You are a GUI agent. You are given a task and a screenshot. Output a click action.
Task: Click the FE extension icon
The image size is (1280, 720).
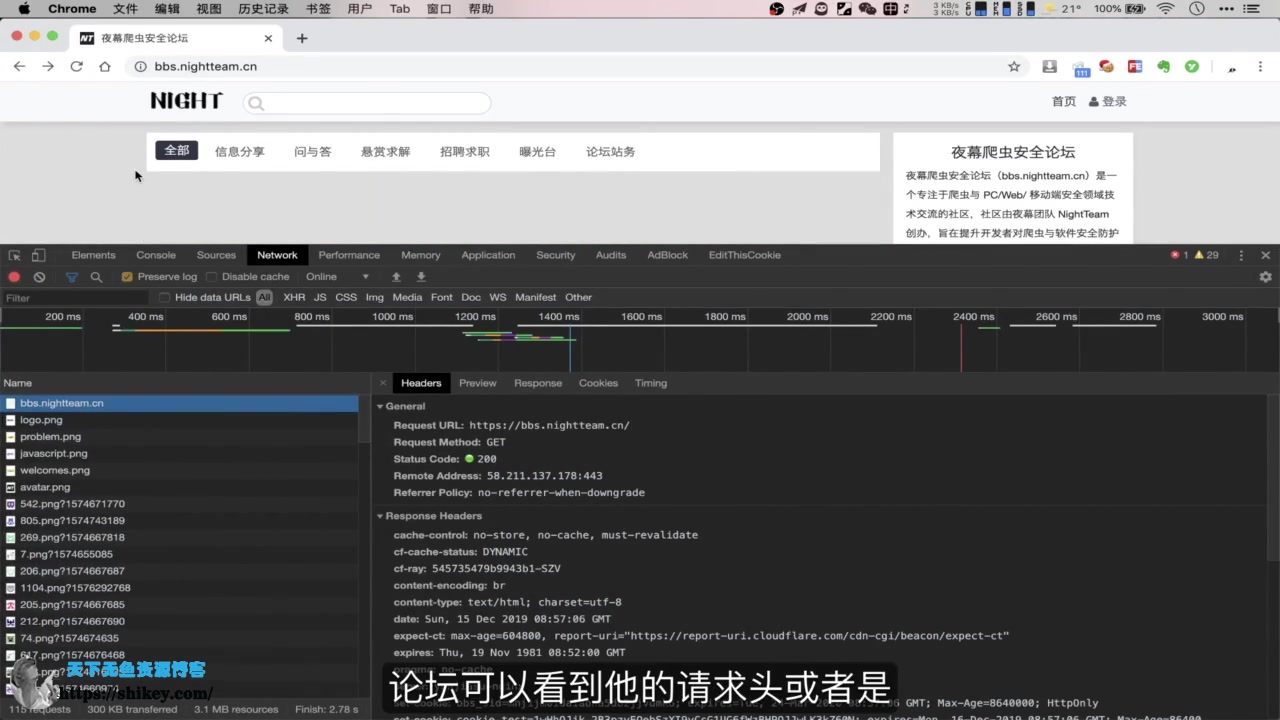click(x=1135, y=67)
